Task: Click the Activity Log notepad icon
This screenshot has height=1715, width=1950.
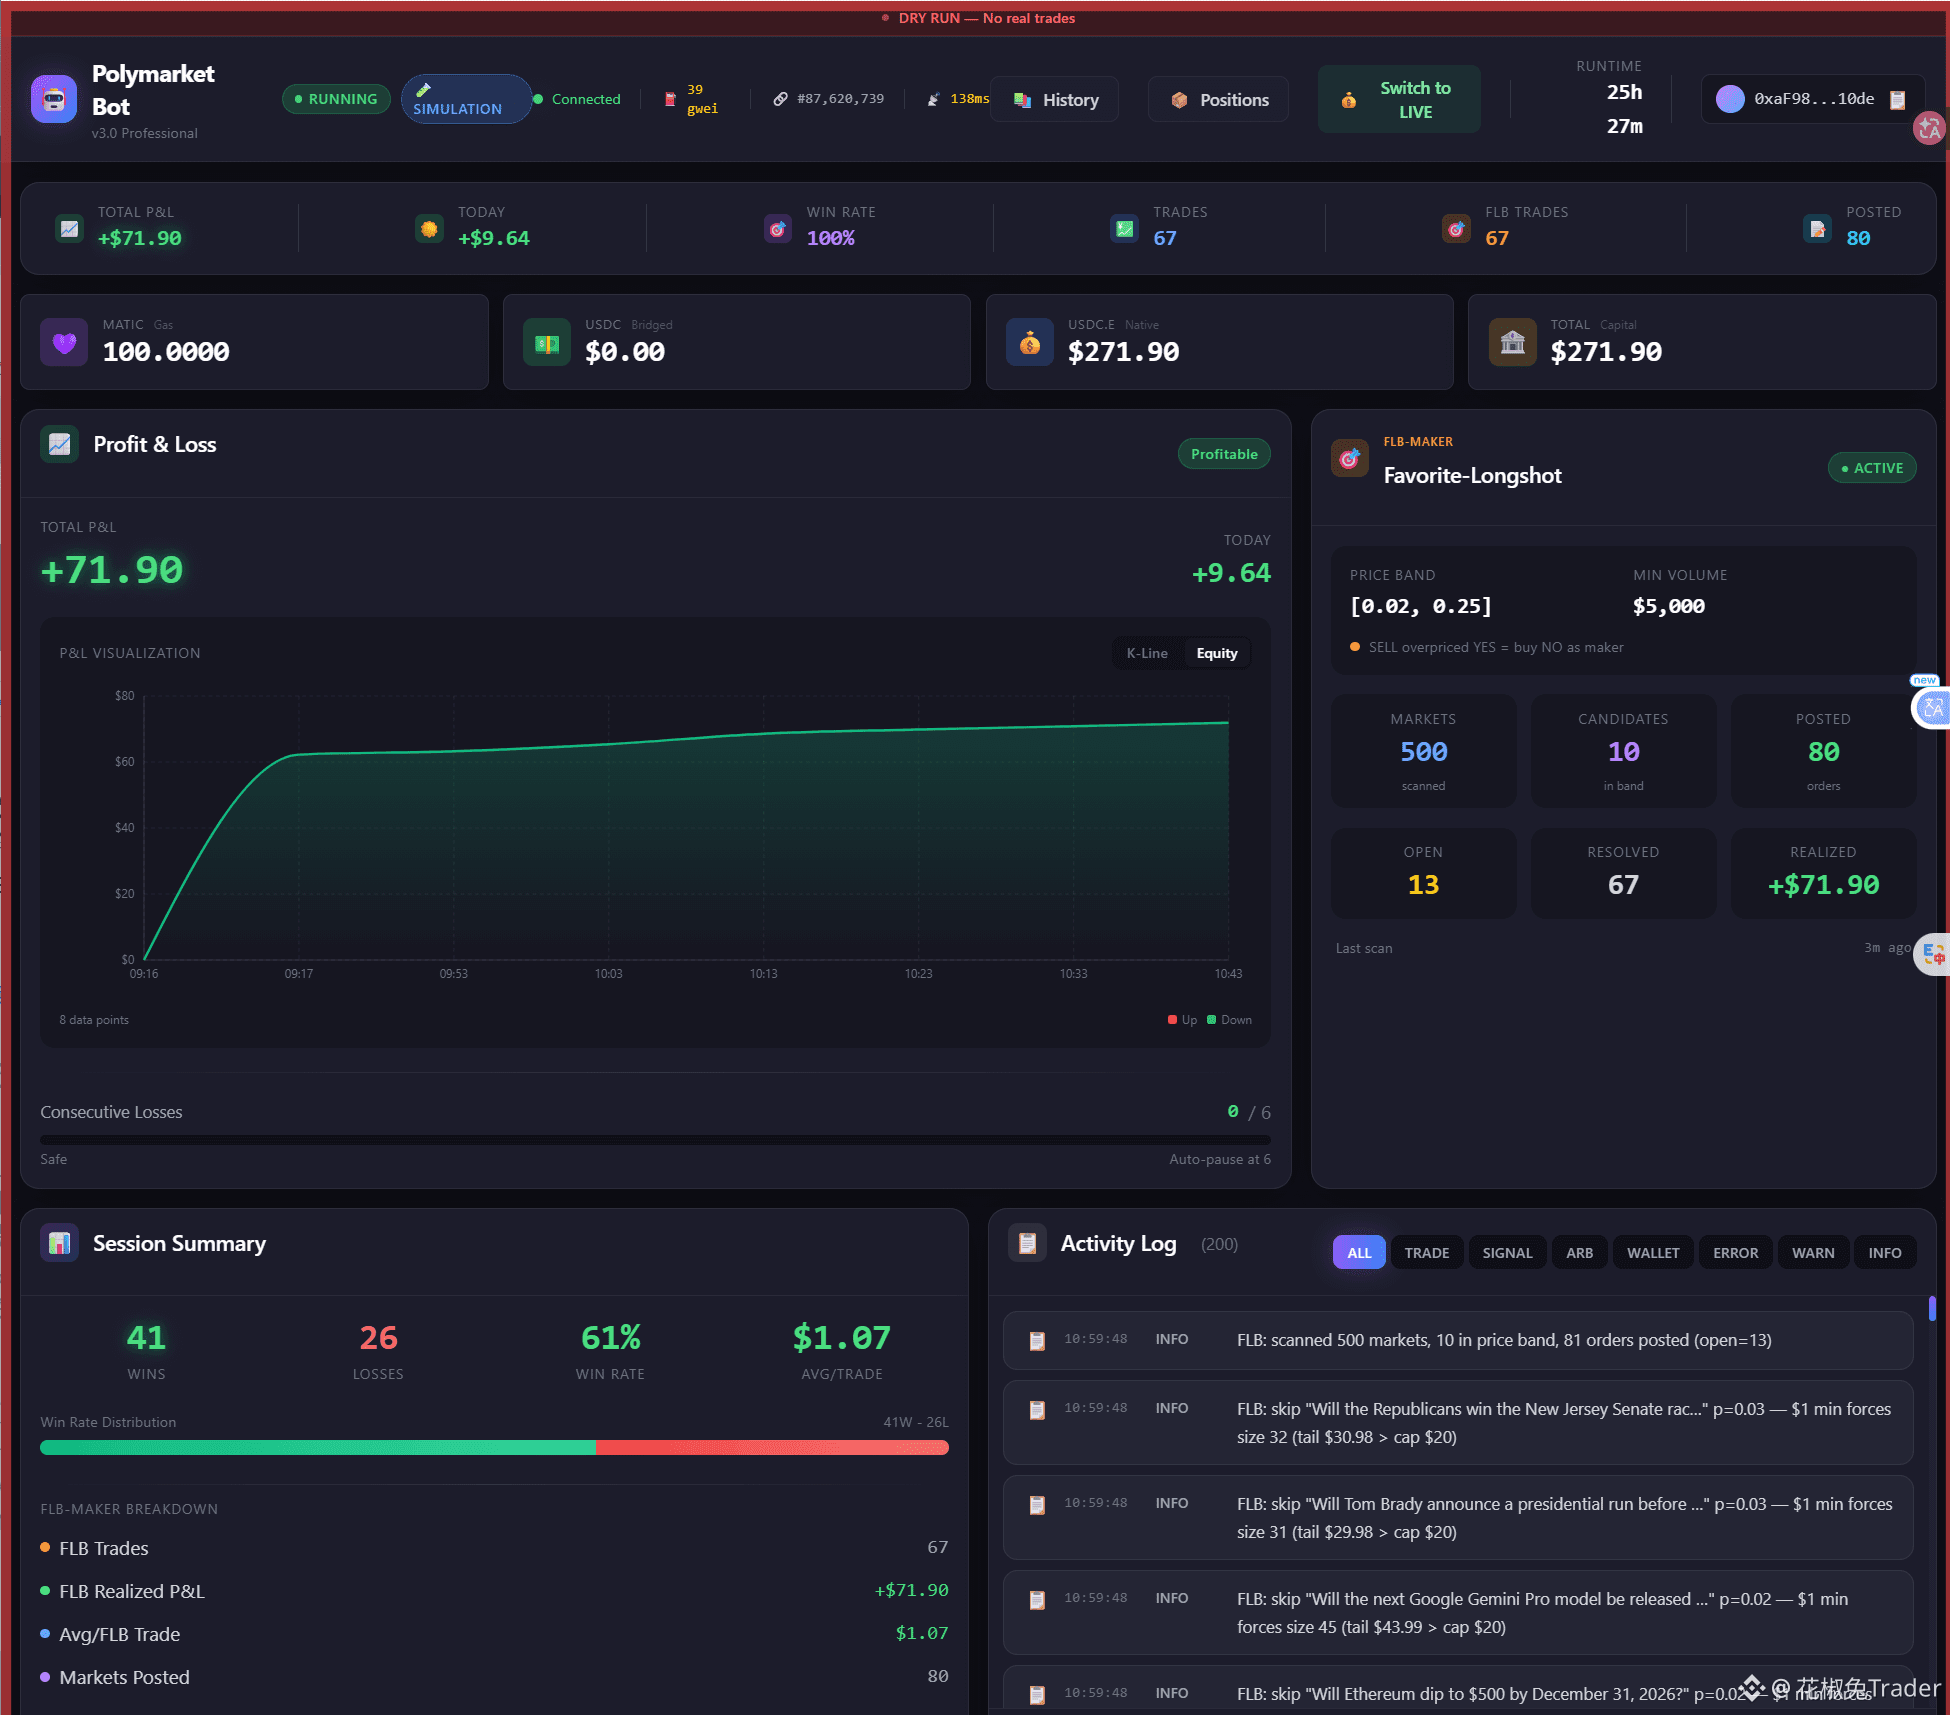Action: click(x=1027, y=1243)
